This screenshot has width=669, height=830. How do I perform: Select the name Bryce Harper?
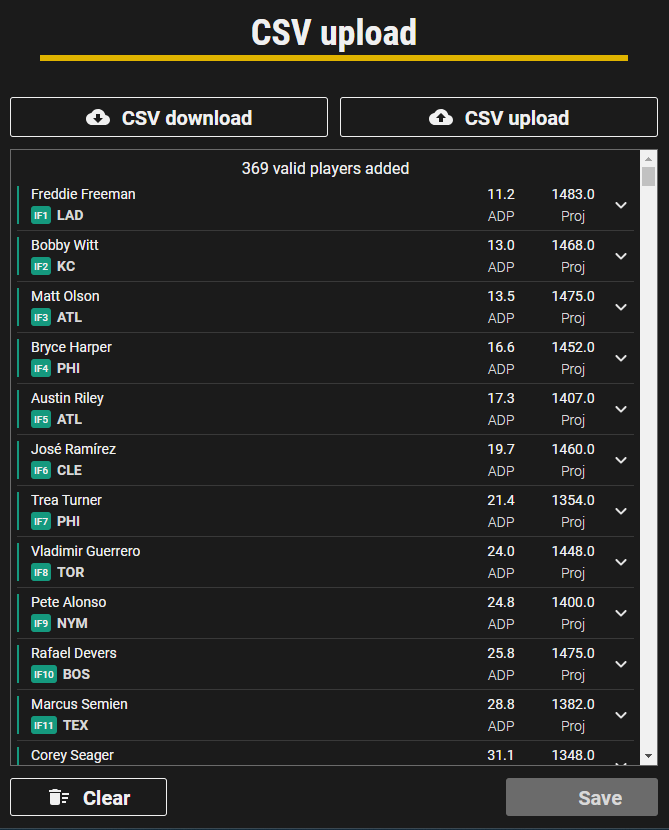pos(71,347)
